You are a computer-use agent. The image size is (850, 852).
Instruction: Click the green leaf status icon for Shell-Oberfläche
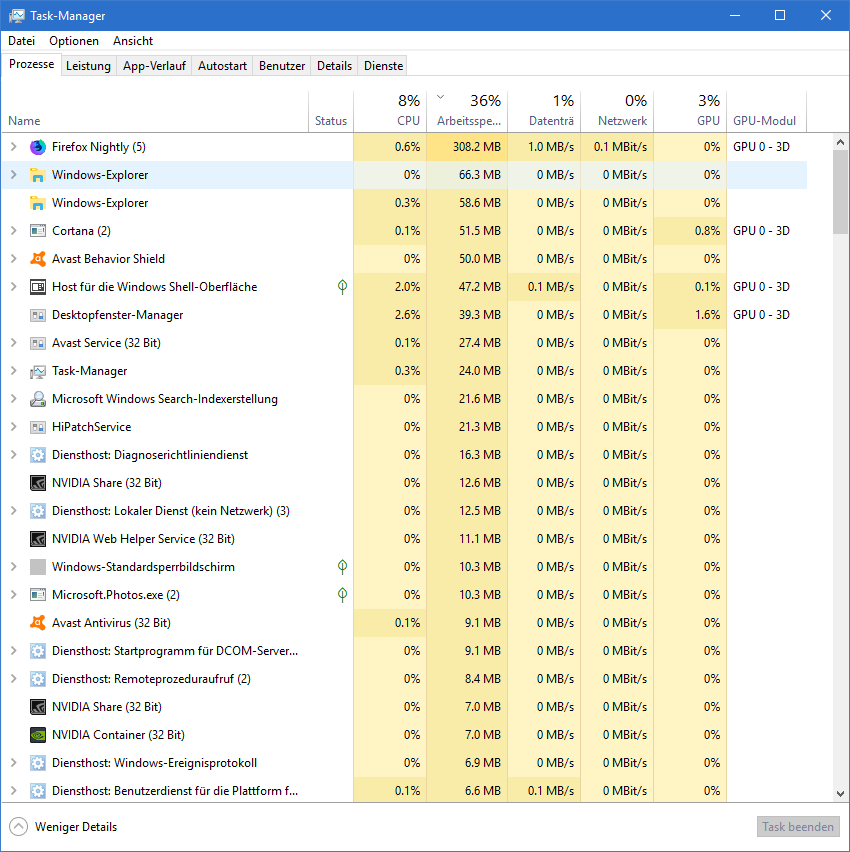(x=342, y=286)
